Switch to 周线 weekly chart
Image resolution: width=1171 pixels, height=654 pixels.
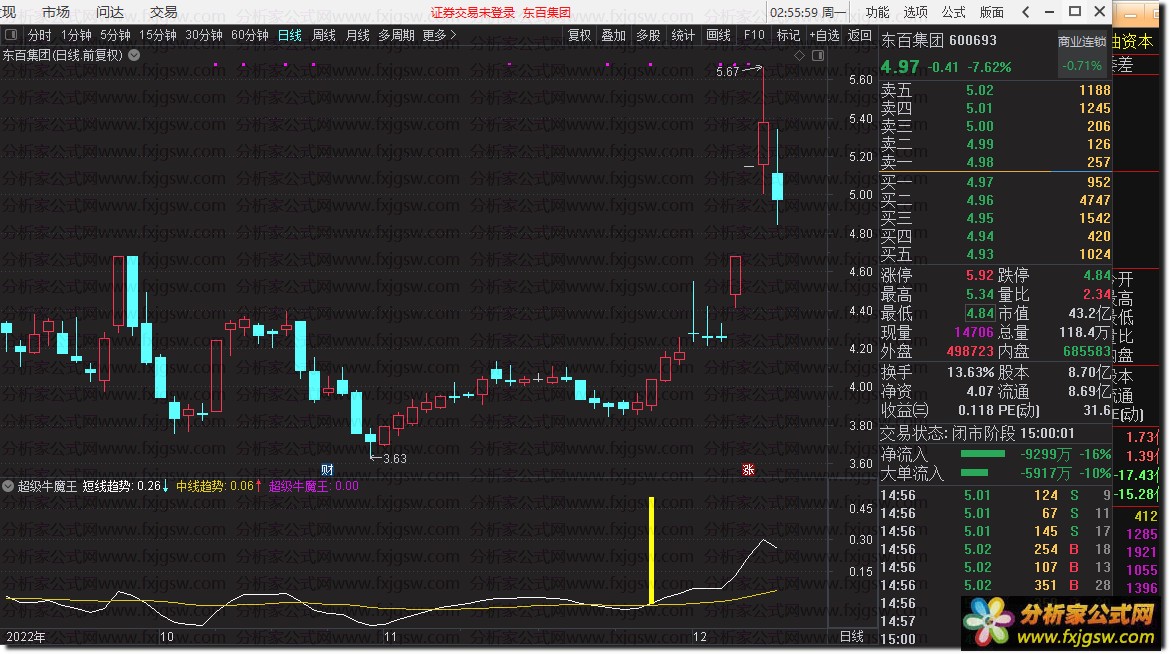[324, 35]
